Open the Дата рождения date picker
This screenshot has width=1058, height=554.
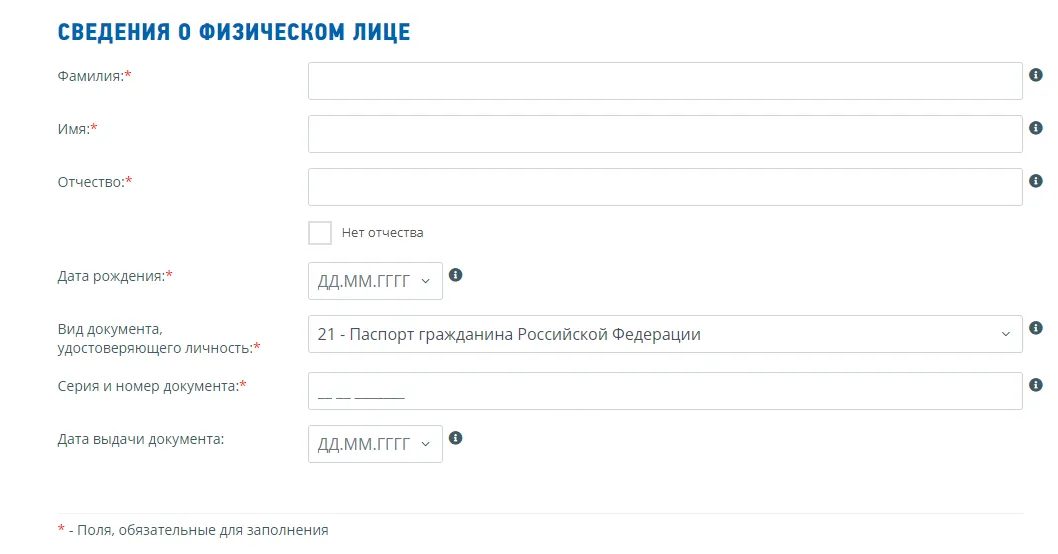coord(375,281)
